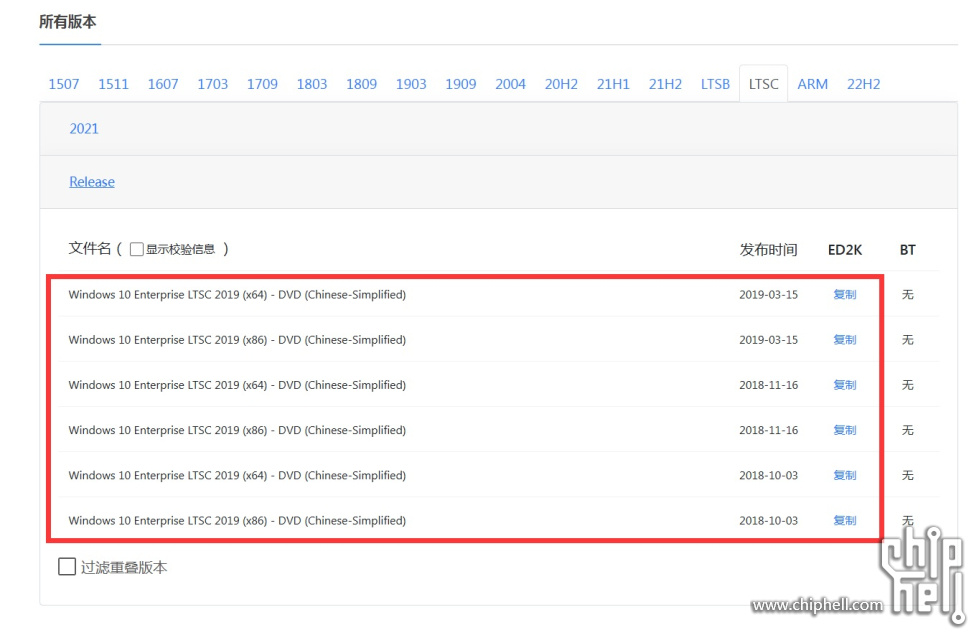Switch to the 22H2 tab
Viewport: 979px width, 640px height.
pos(863,84)
